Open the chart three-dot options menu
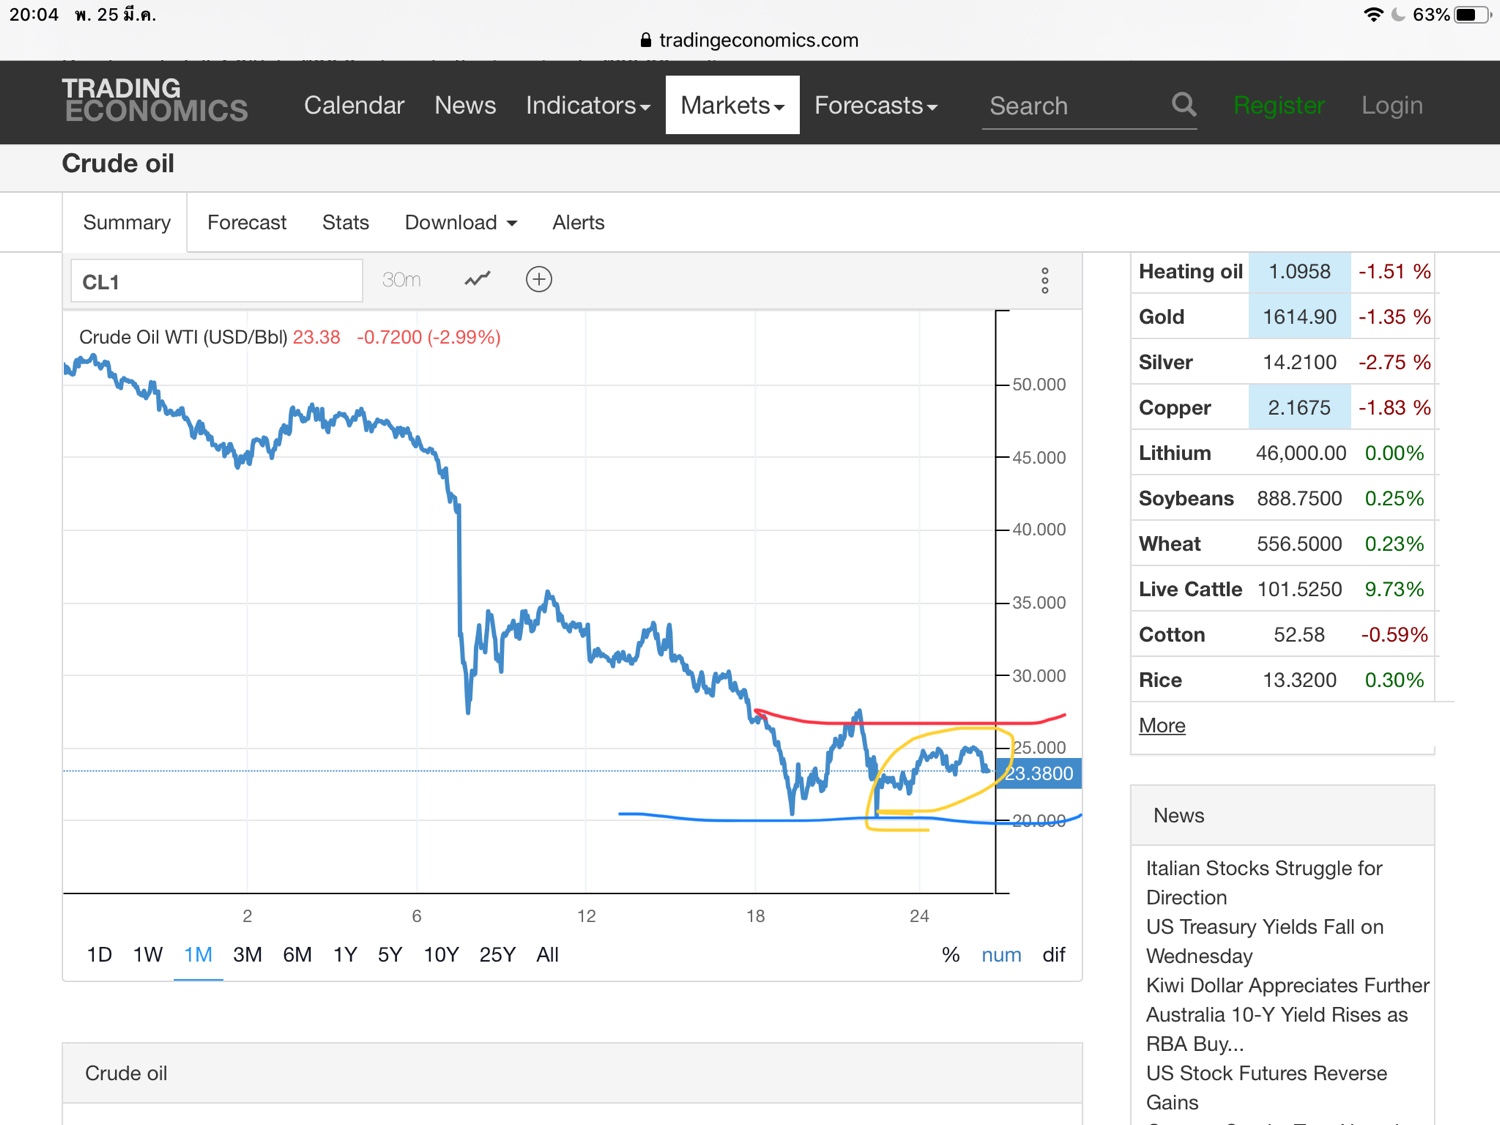 coord(1044,281)
